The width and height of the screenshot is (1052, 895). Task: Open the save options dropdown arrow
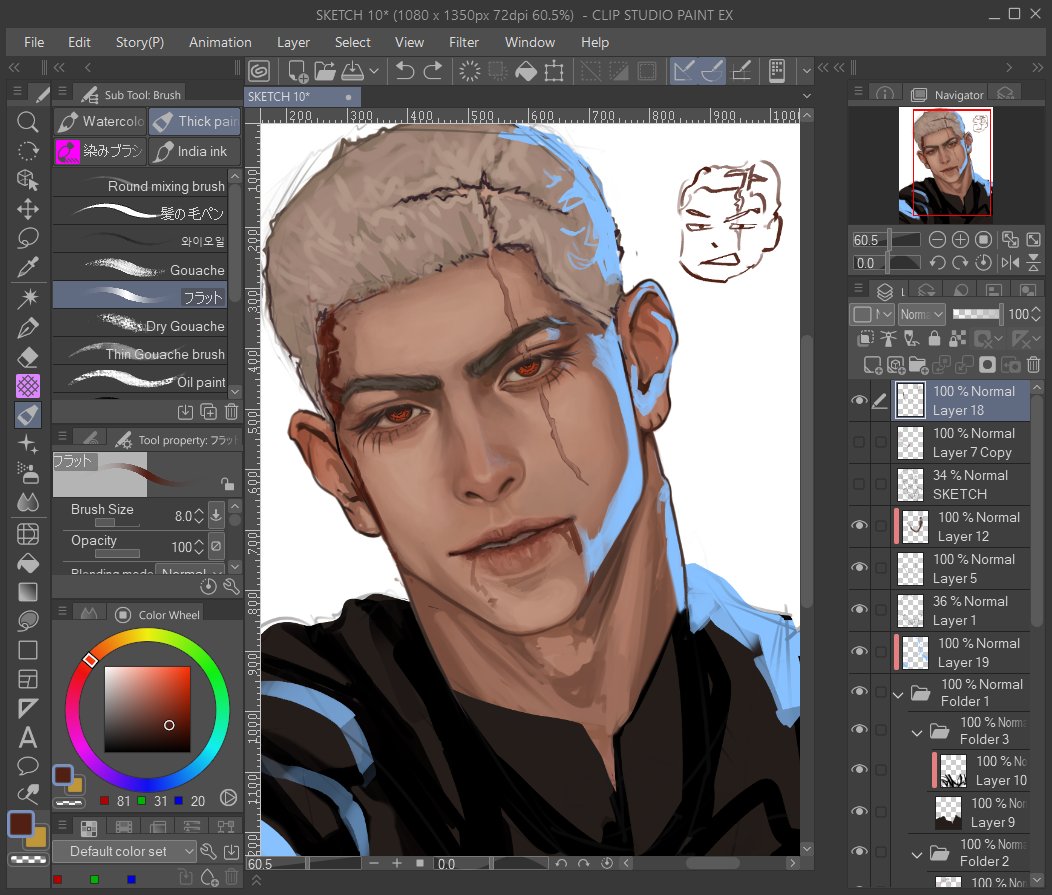(x=374, y=70)
